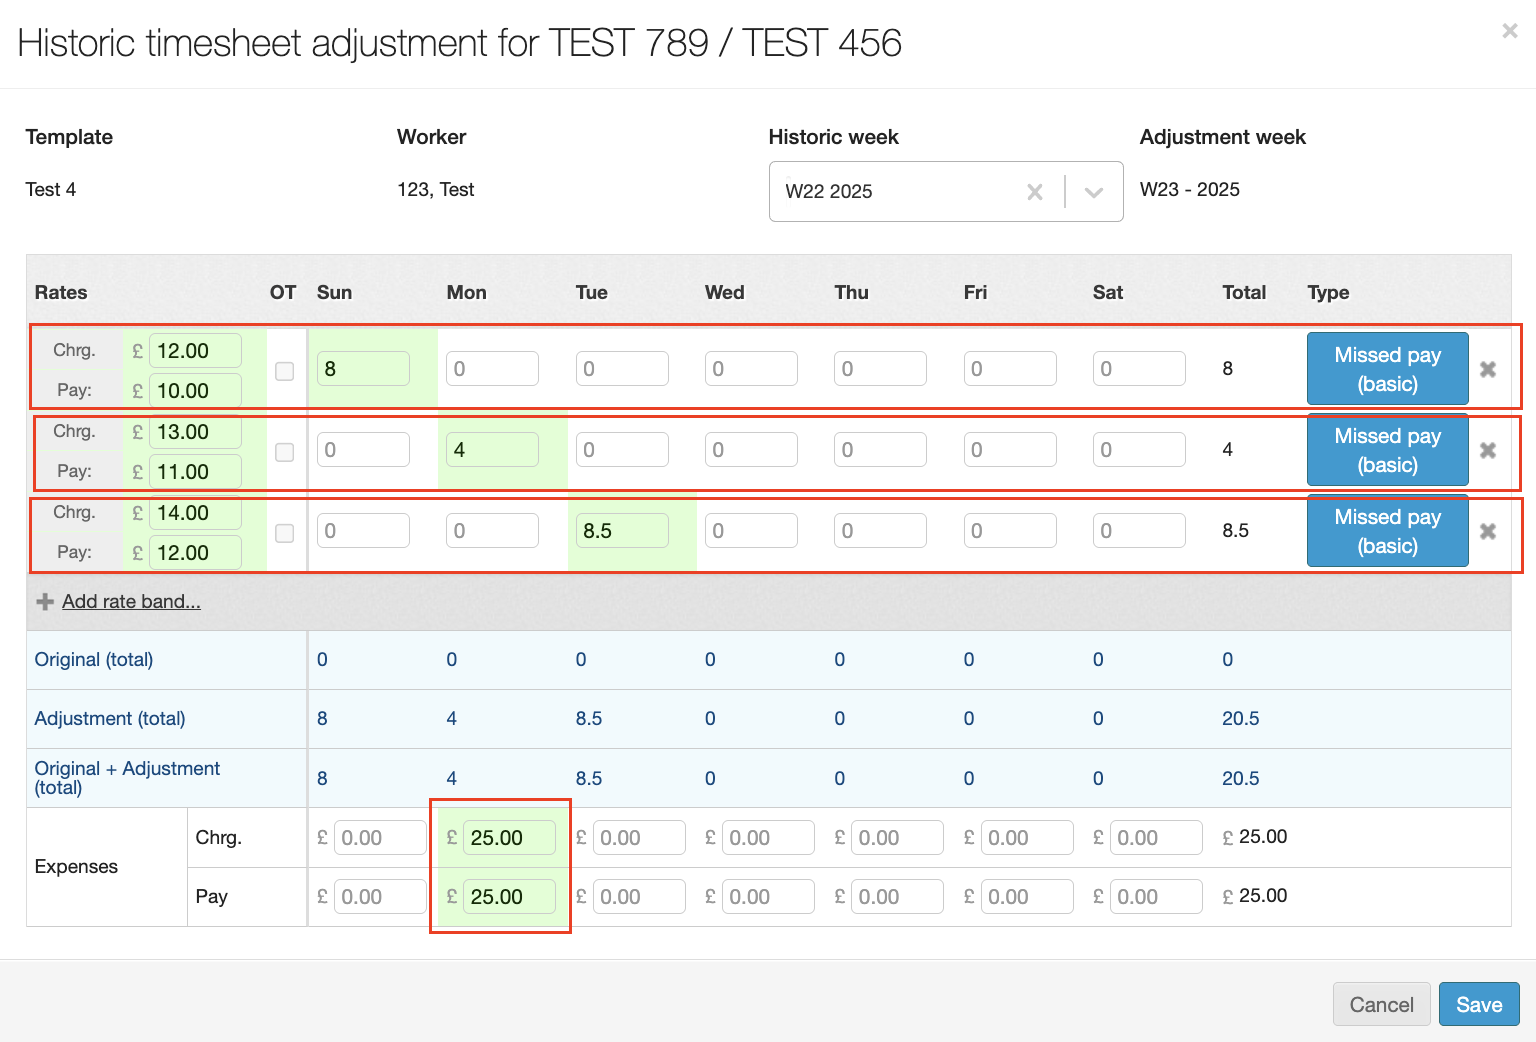Edit the 10.00 pay rate field
The height and width of the screenshot is (1042, 1536).
click(195, 391)
